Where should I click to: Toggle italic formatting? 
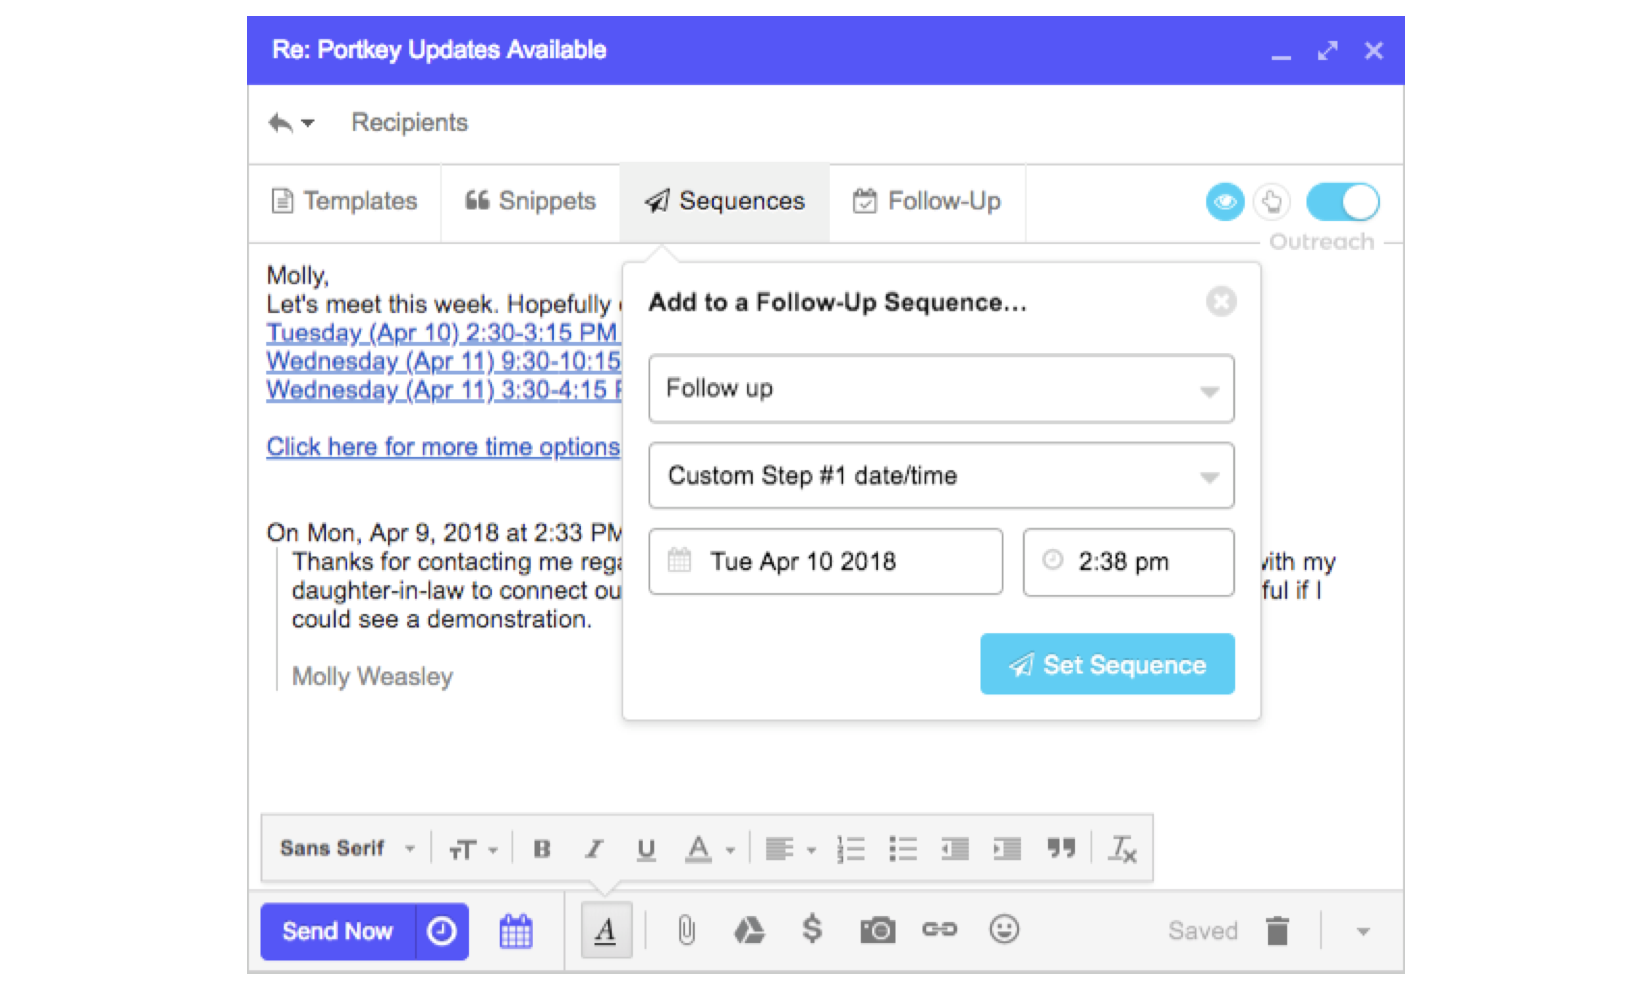coord(594,850)
